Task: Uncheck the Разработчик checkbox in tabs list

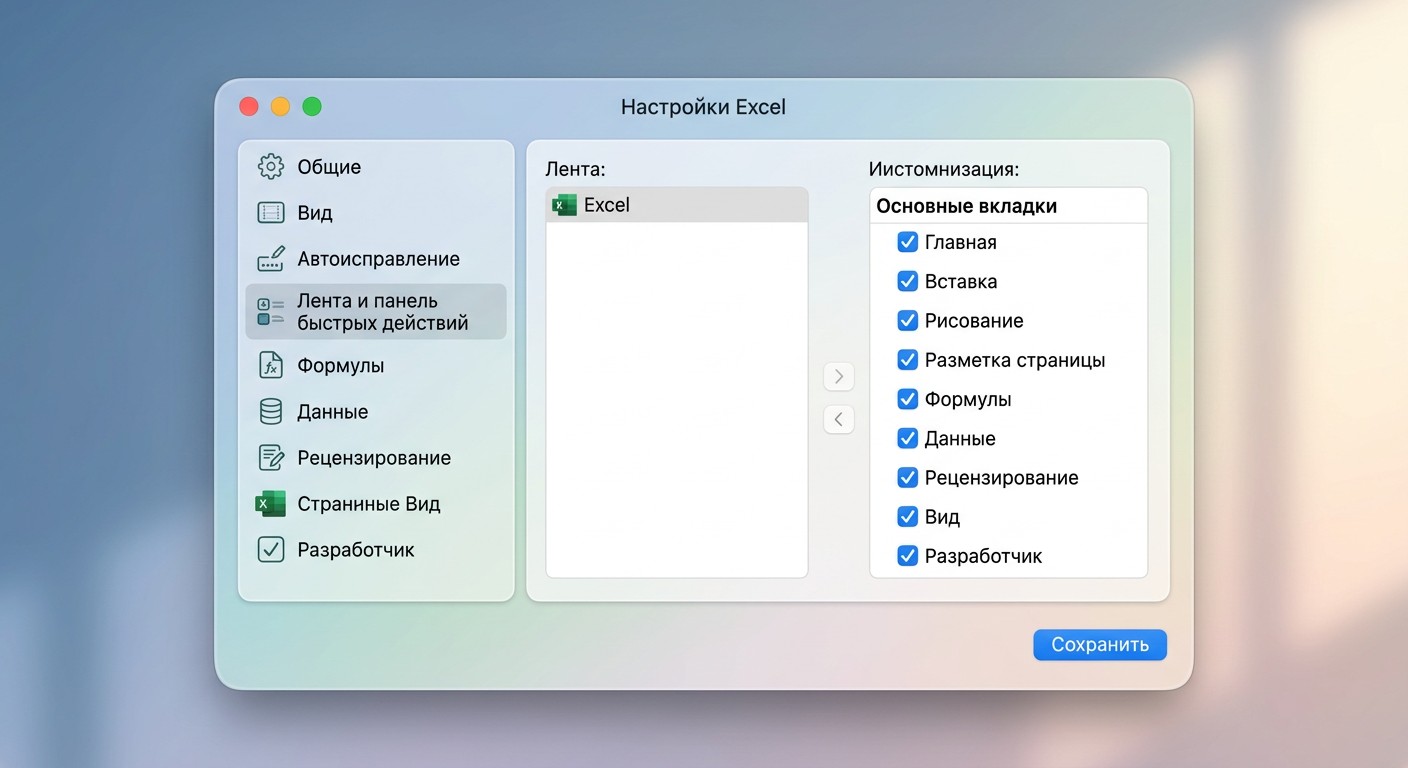Action: tap(908, 555)
